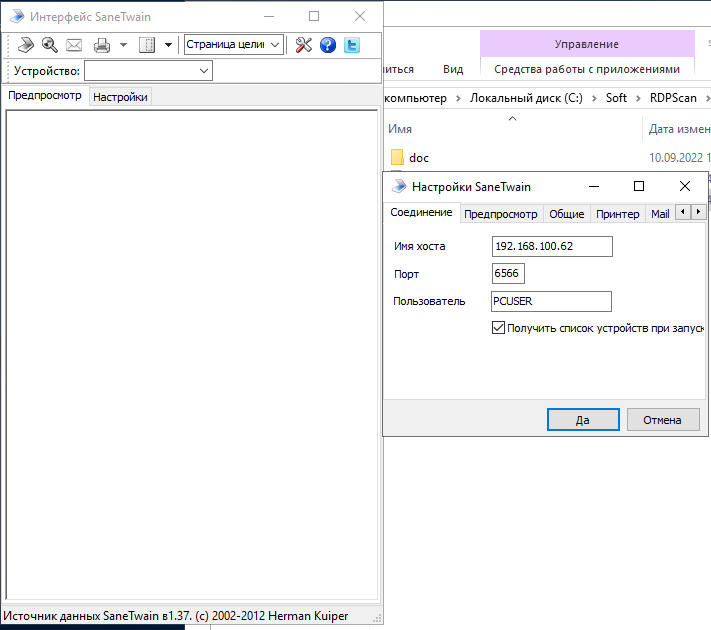Switch to the 'Настройки' tab in main window
This screenshot has width=711, height=630.
click(120, 97)
